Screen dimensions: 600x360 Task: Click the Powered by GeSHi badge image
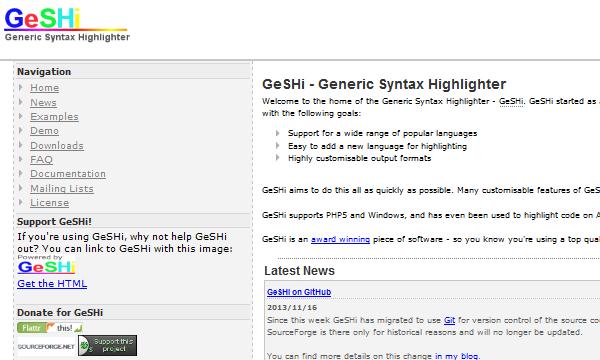coord(46,264)
